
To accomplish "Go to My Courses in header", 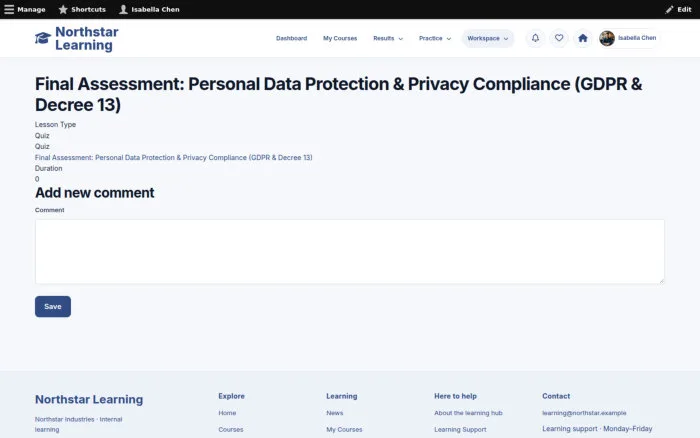I will coord(340,38).
